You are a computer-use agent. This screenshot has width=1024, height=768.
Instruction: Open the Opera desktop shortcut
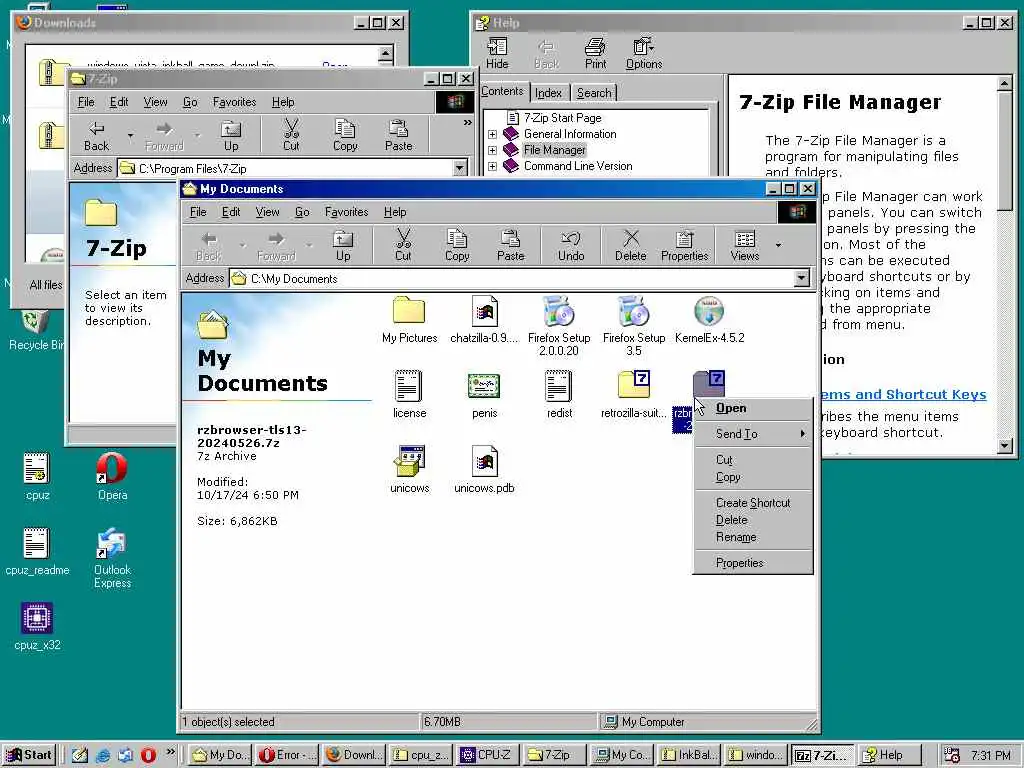[112, 476]
